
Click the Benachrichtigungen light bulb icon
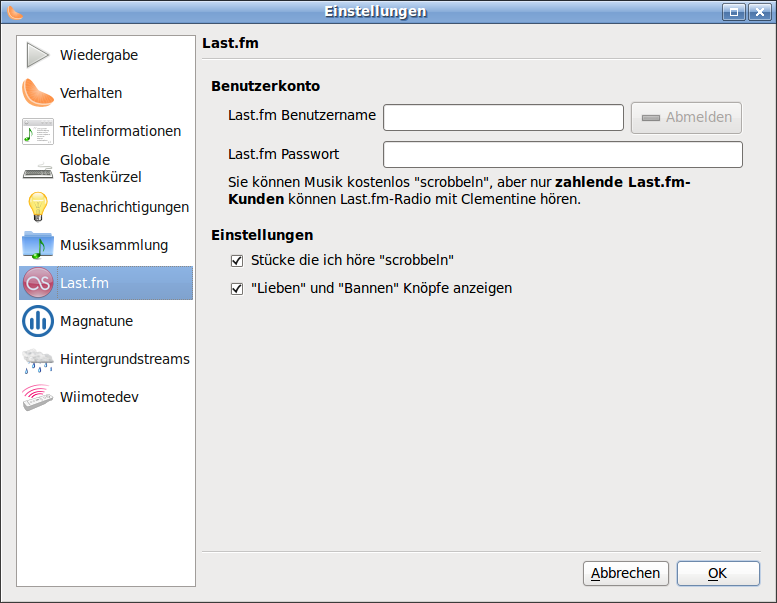click(x=38, y=207)
